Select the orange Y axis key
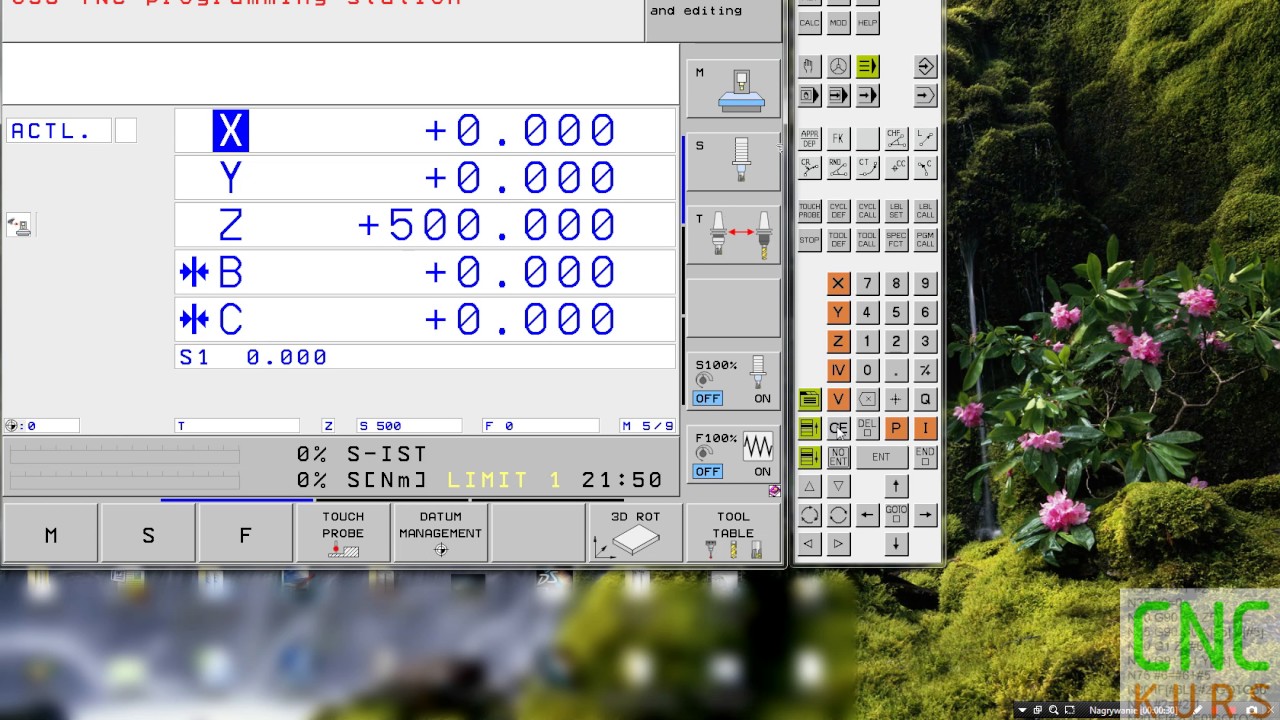 [x=838, y=313]
